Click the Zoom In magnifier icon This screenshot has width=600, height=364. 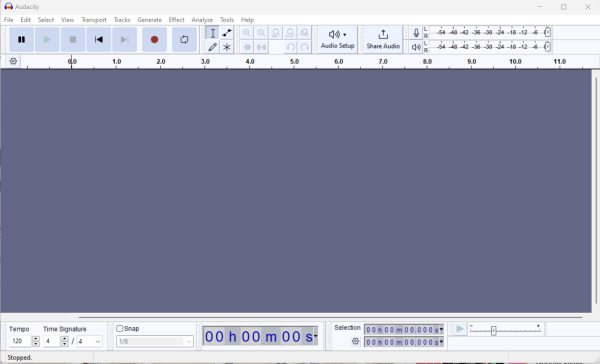[247, 33]
